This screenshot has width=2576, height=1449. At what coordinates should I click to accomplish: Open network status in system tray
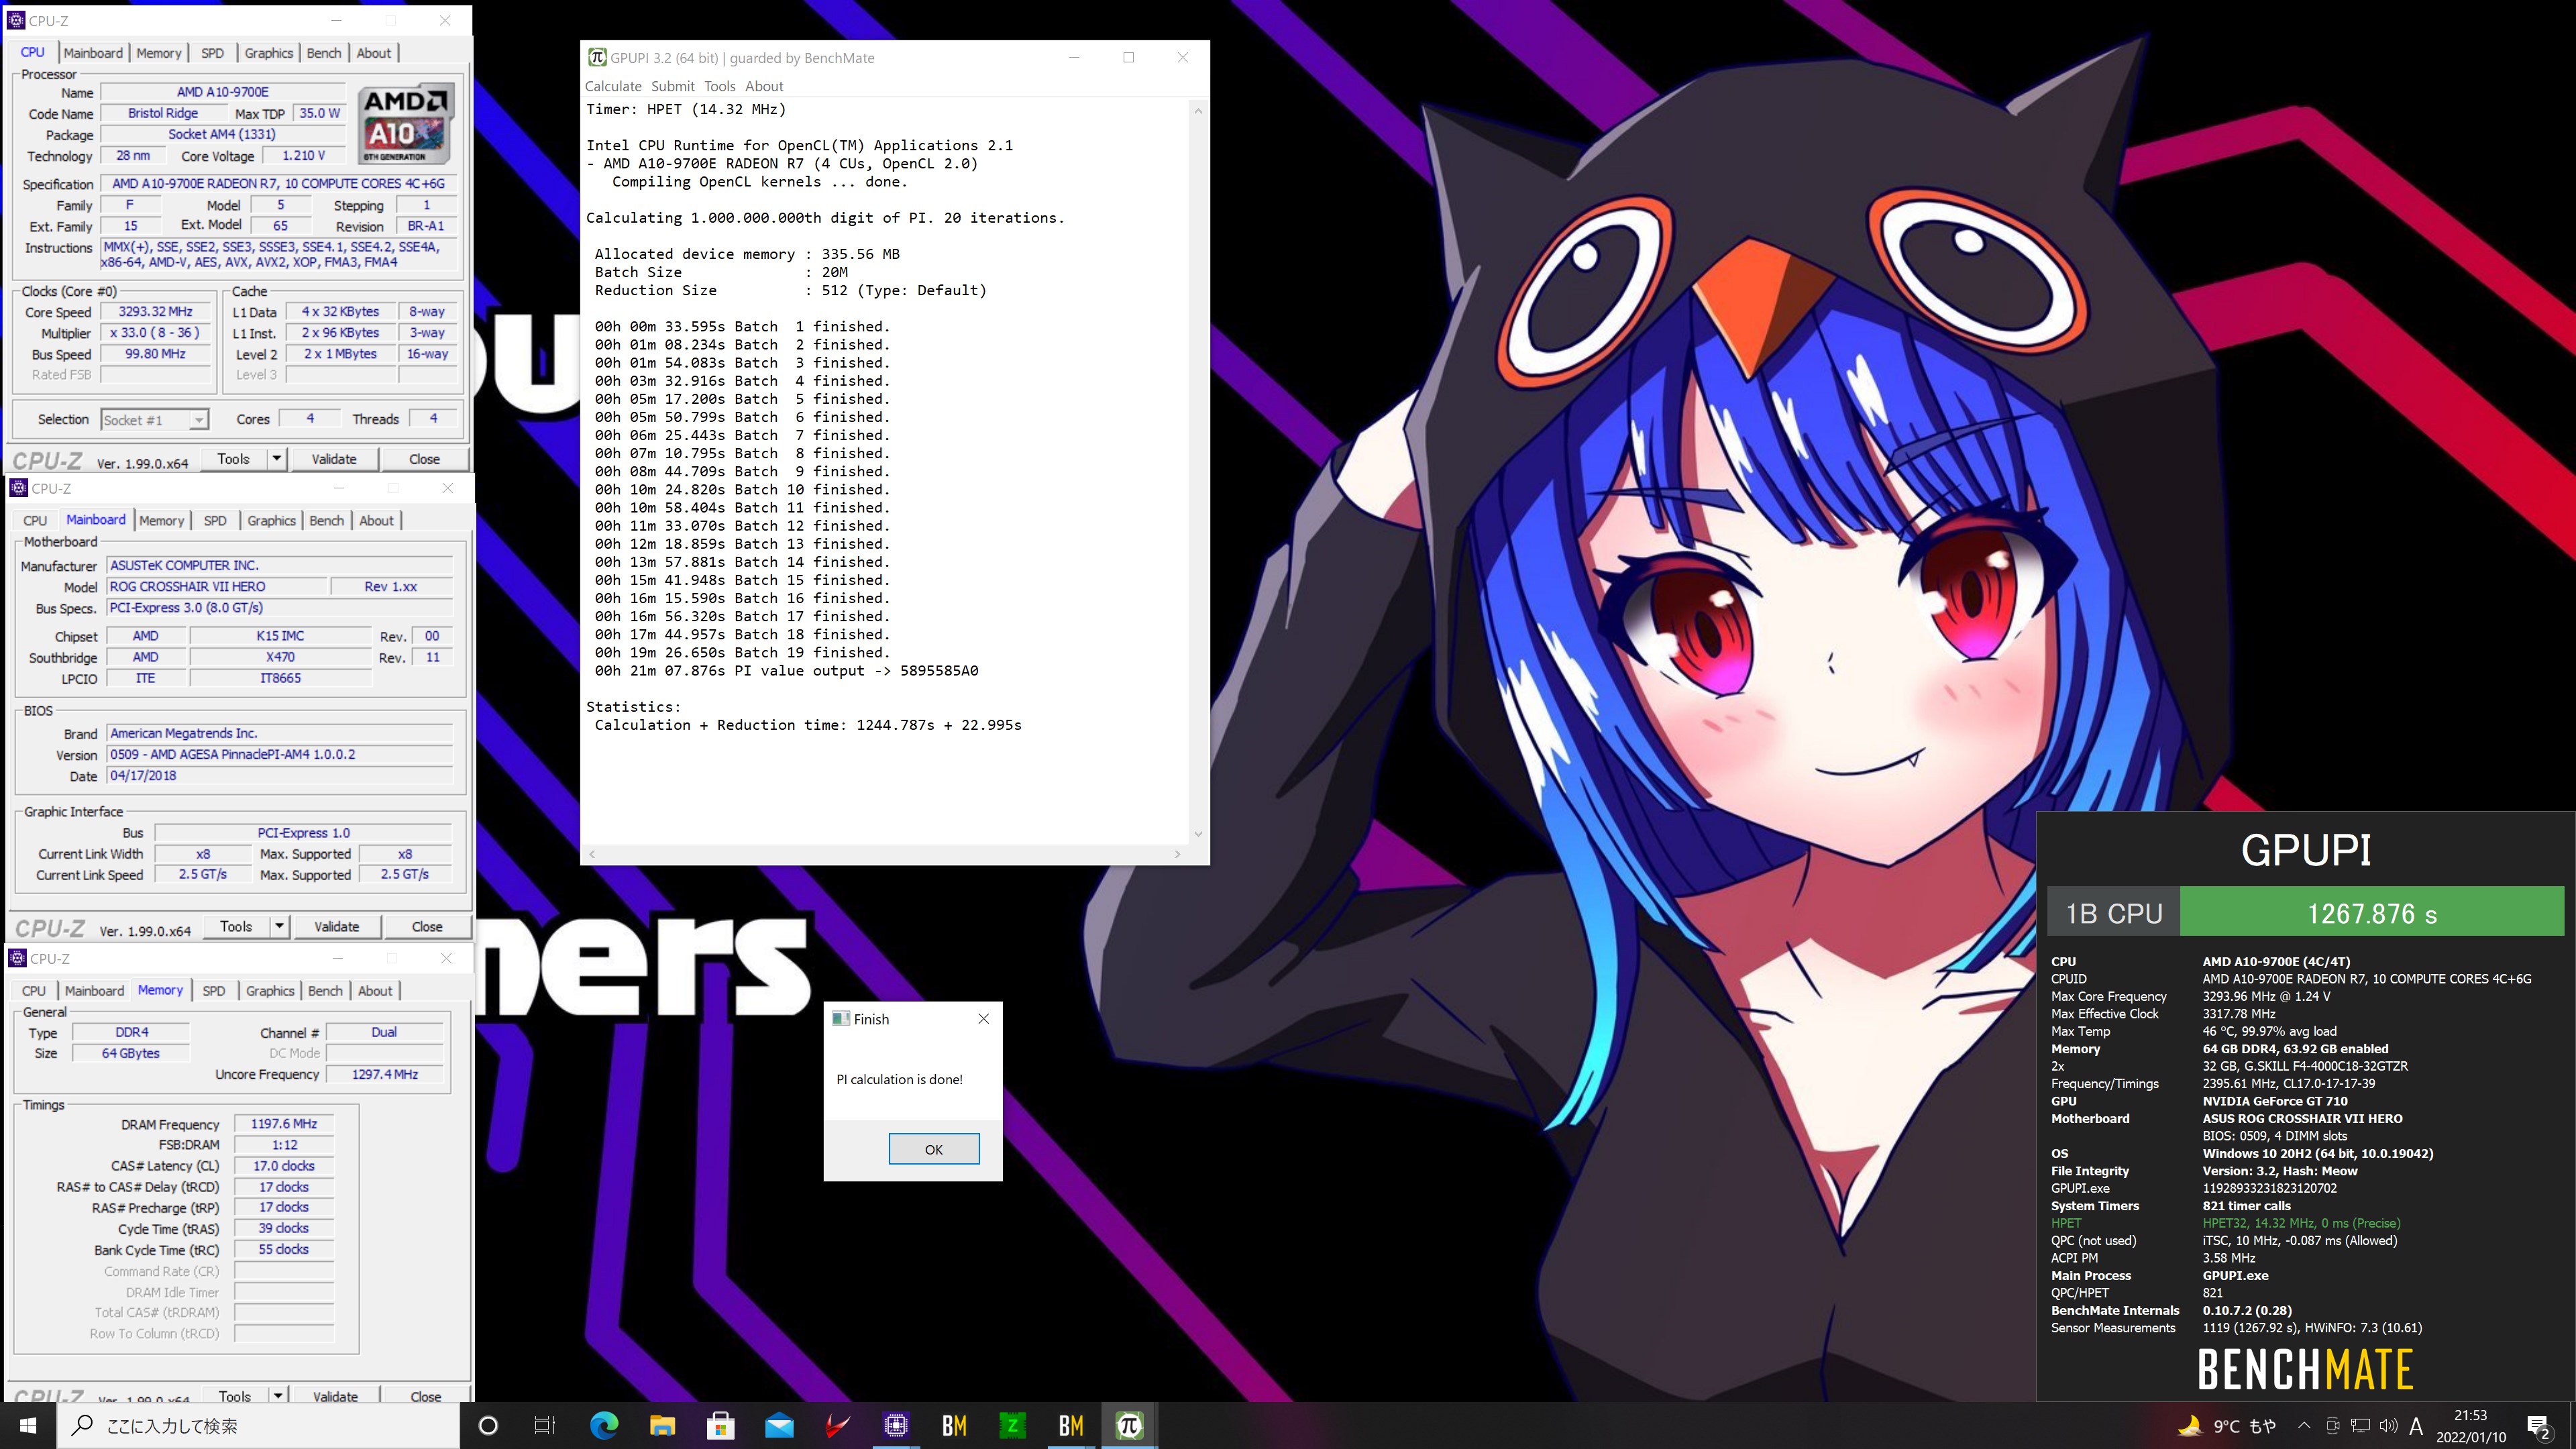[x=2360, y=1426]
